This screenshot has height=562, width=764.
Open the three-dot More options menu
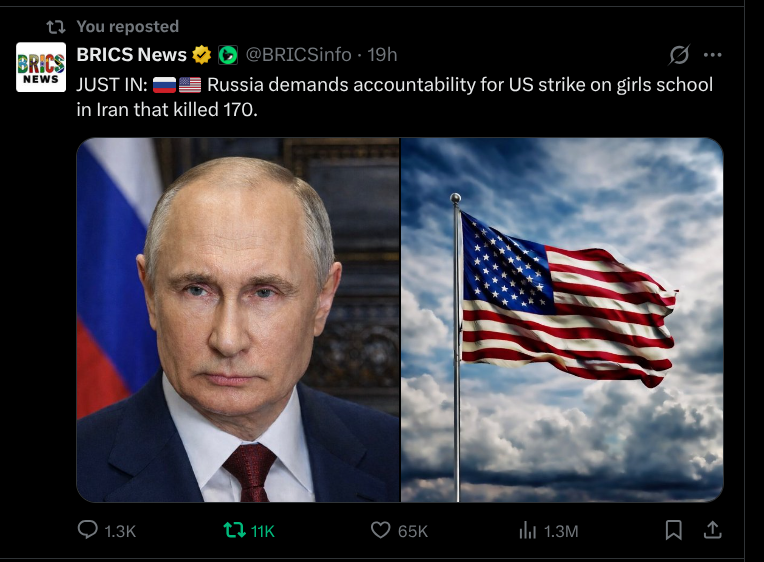(712, 54)
